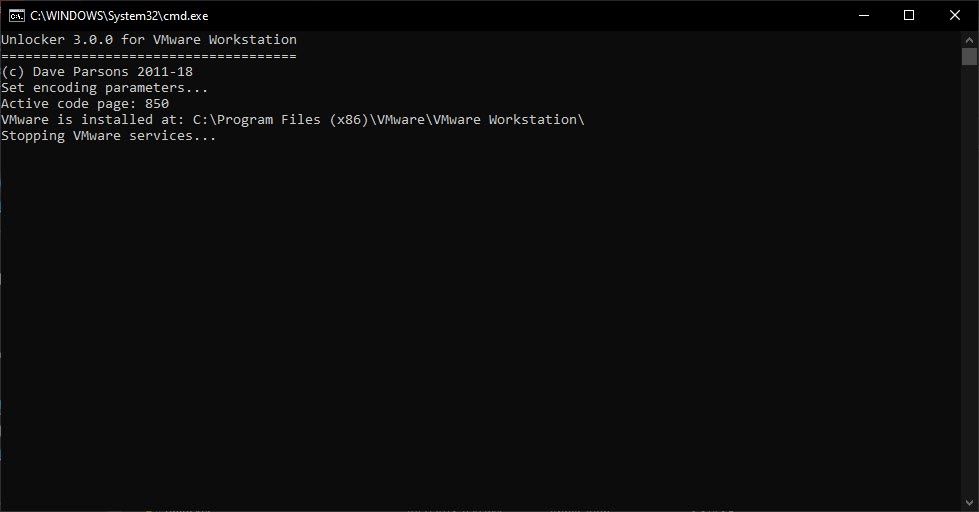
Task: Click the "Stopping VMware services..." line
Action: point(108,136)
